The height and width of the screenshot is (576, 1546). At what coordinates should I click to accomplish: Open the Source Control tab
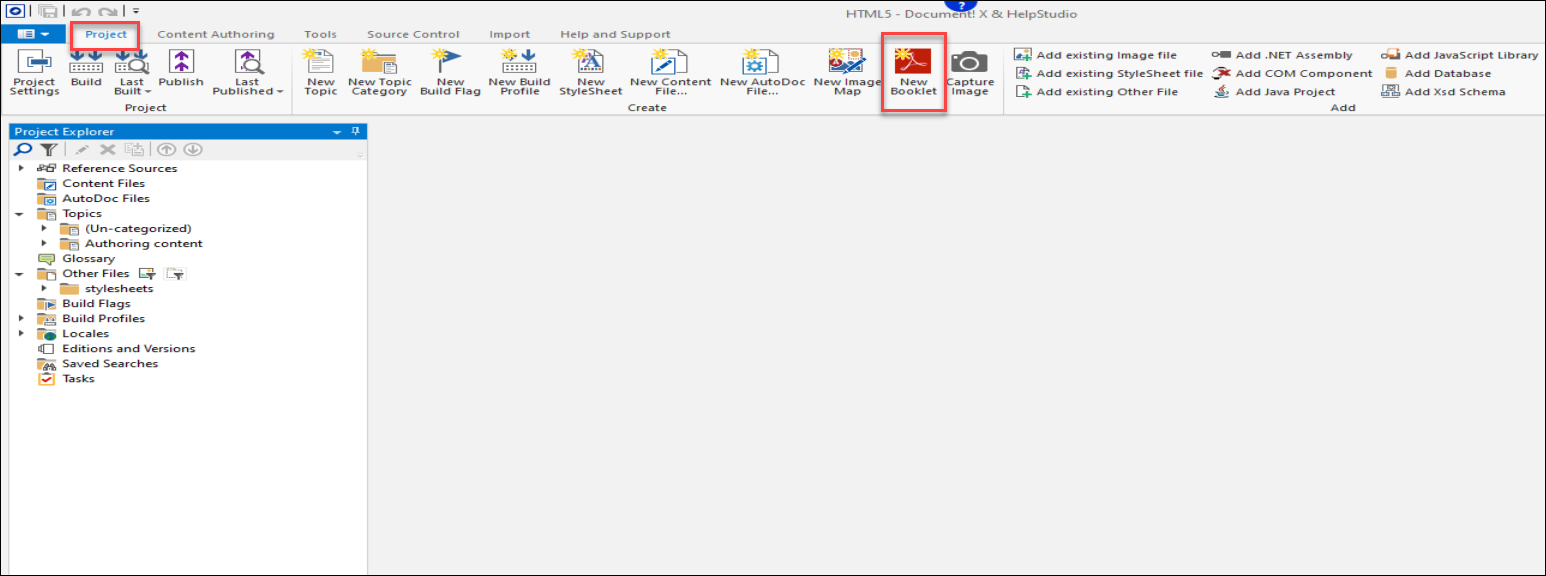coord(413,34)
